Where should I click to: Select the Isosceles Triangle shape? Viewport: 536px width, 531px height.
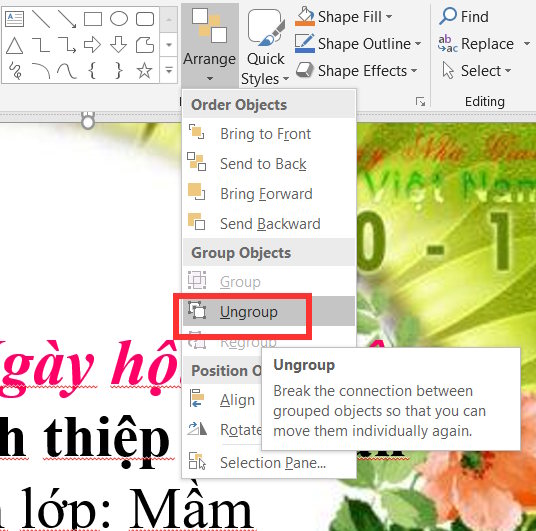coord(15,45)
